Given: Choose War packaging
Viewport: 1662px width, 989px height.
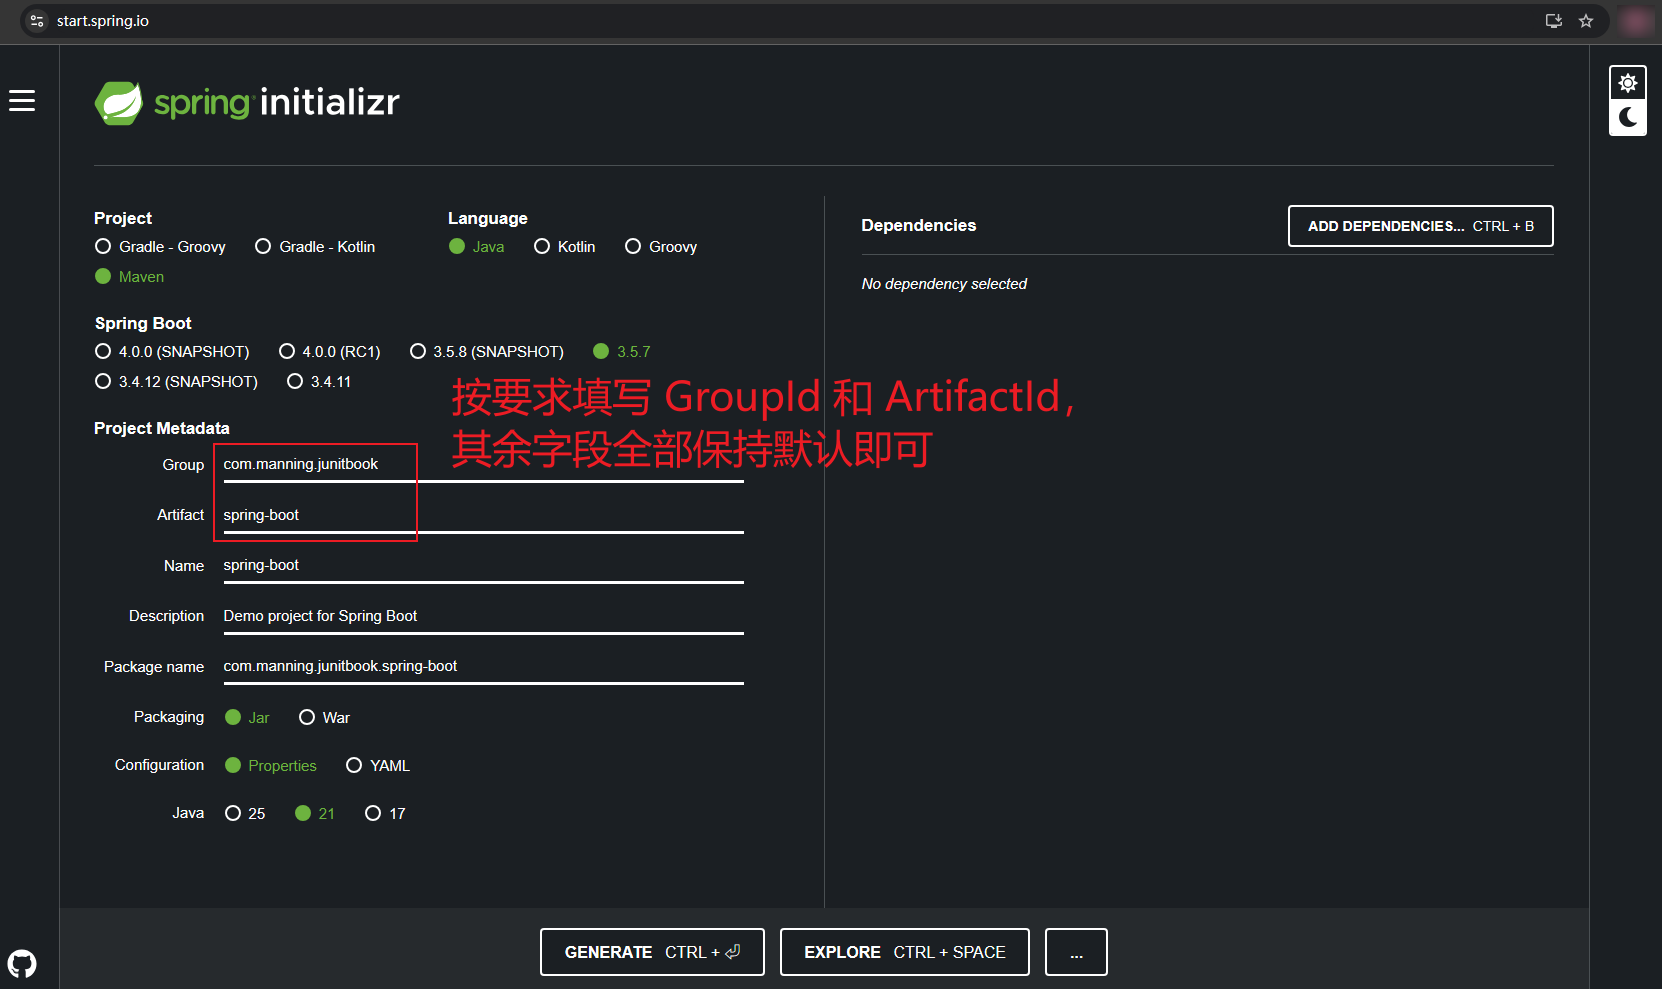Looking at the screenshot, I should [x=325, y=718].
